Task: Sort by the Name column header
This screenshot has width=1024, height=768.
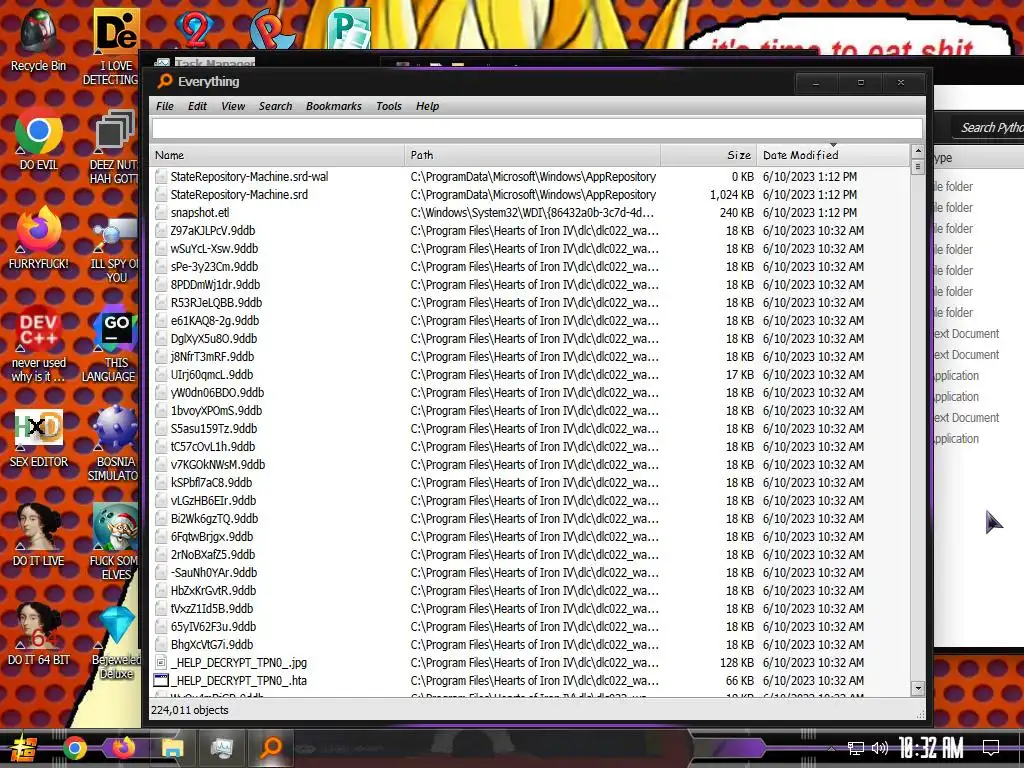Action: 278,155
